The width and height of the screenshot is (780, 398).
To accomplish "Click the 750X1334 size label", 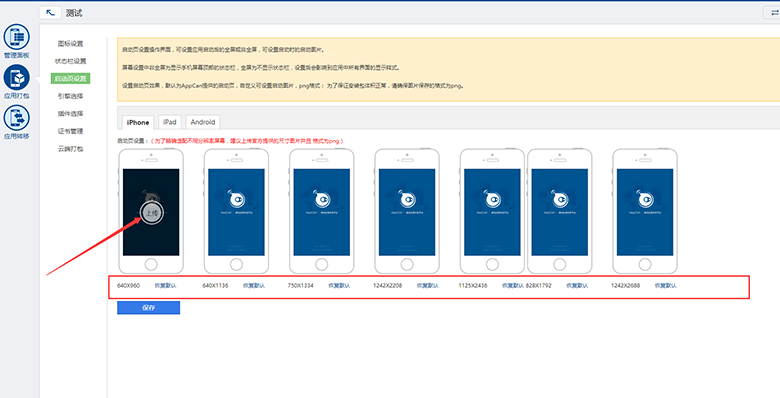I will coord(300,286).
